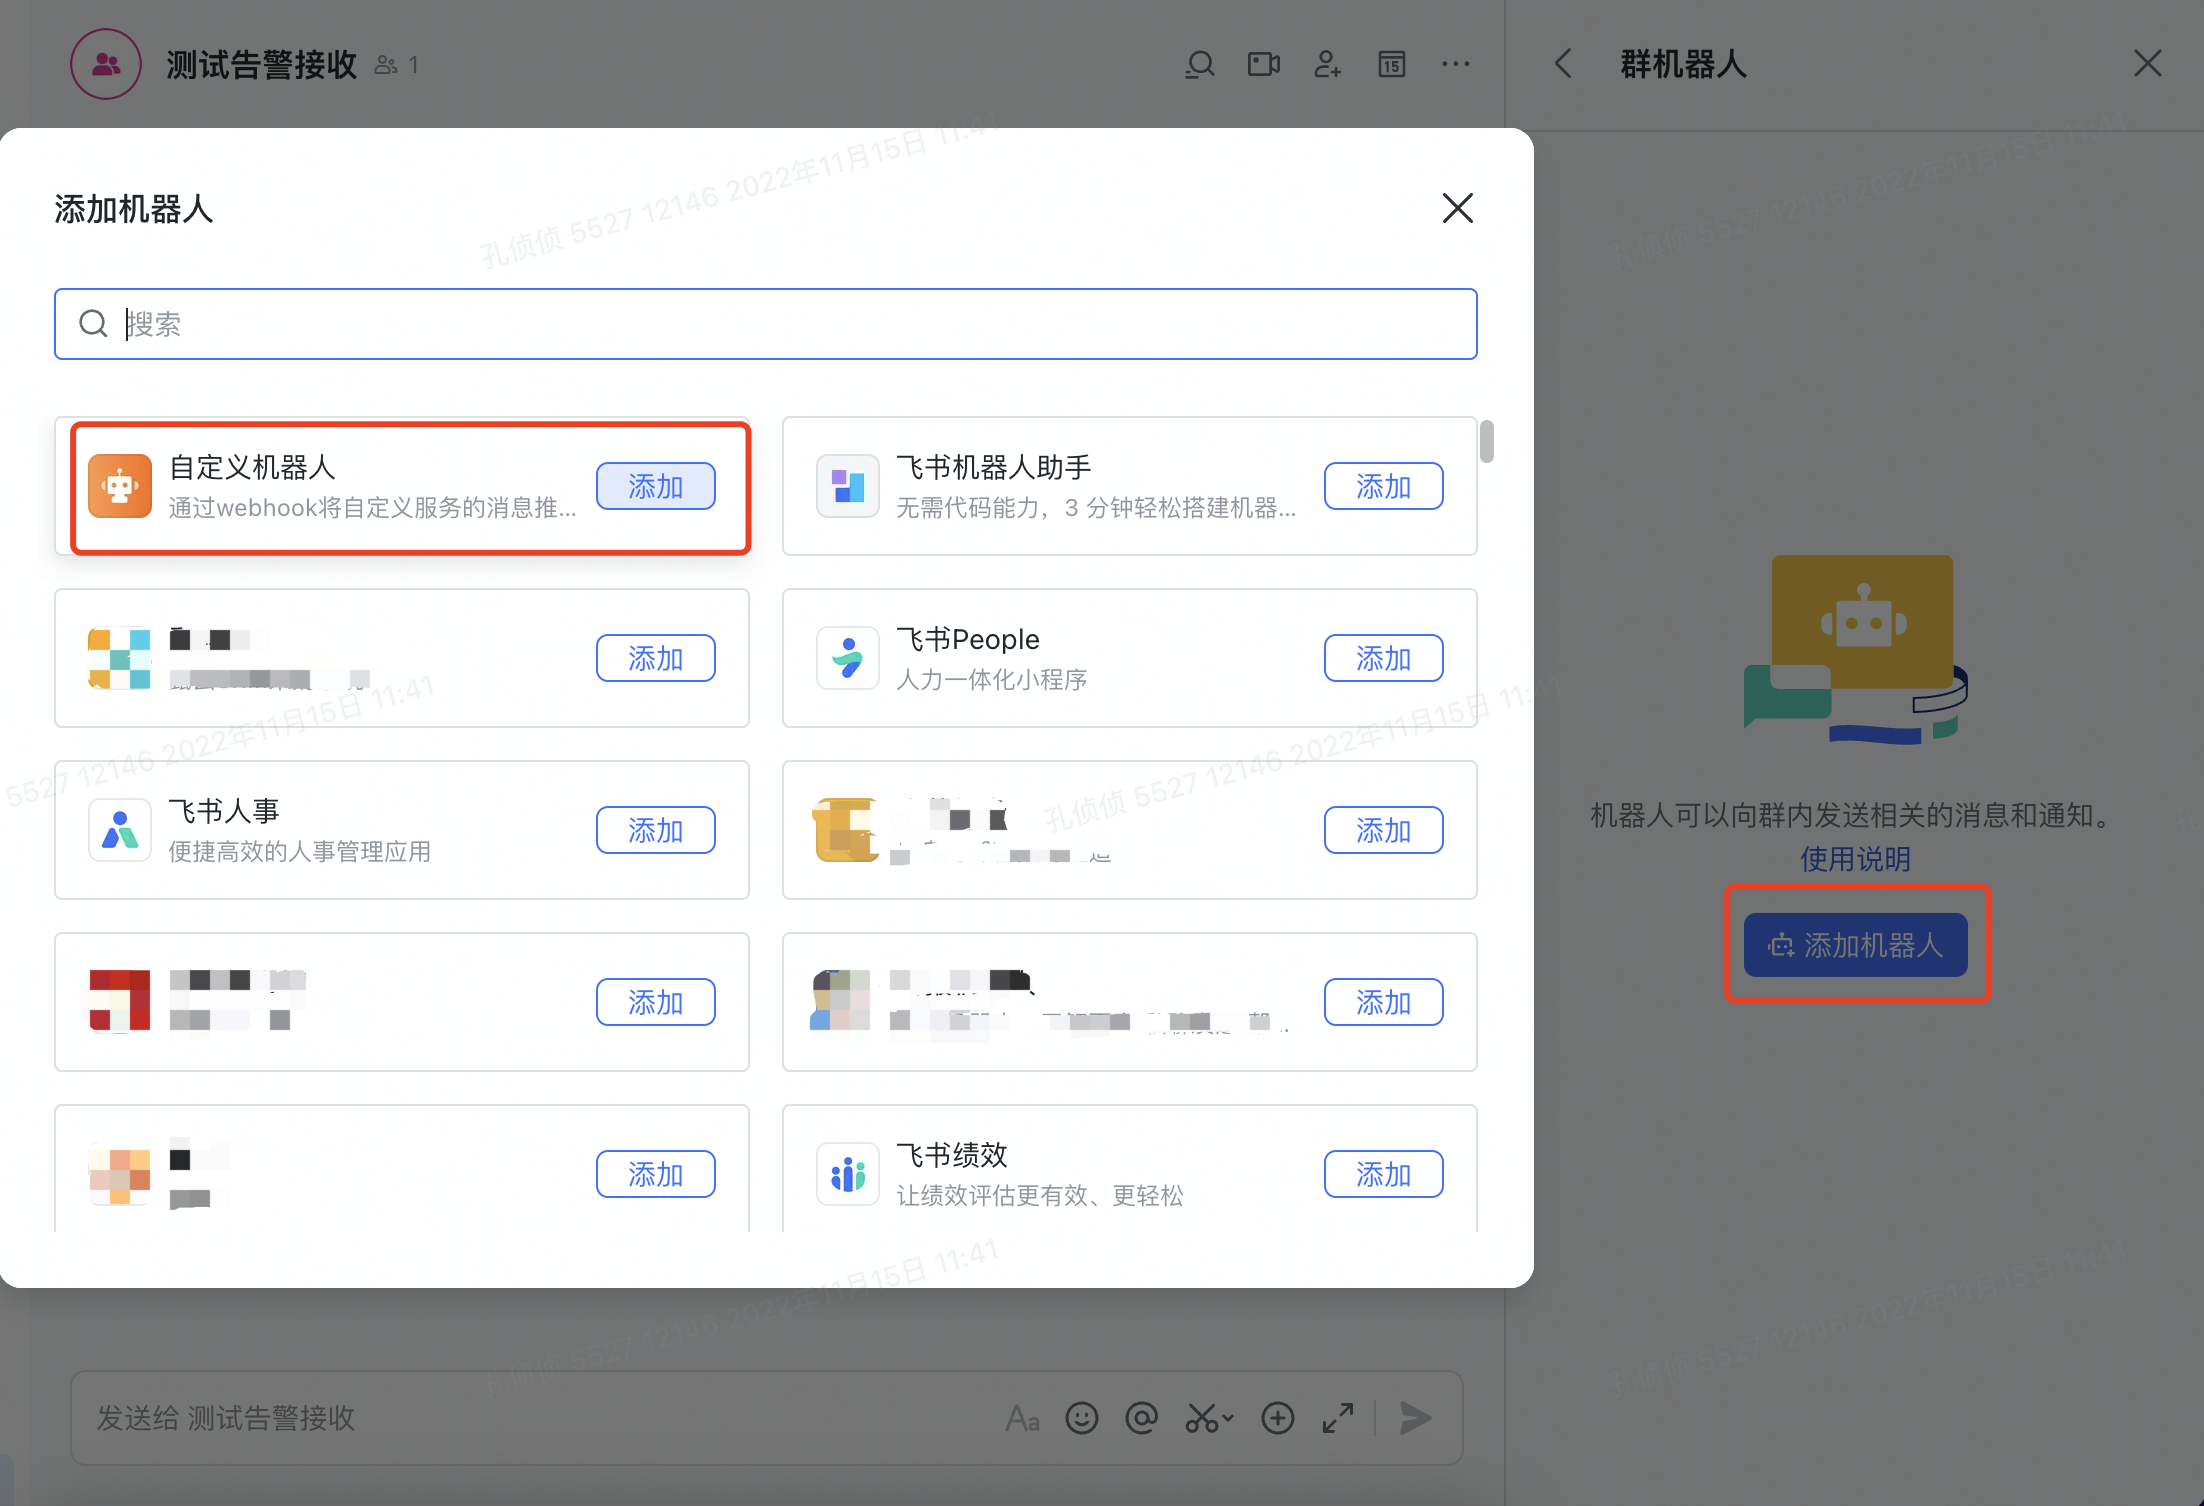Add the 飞书机器人助手 bot

(x=1383, y=486)
